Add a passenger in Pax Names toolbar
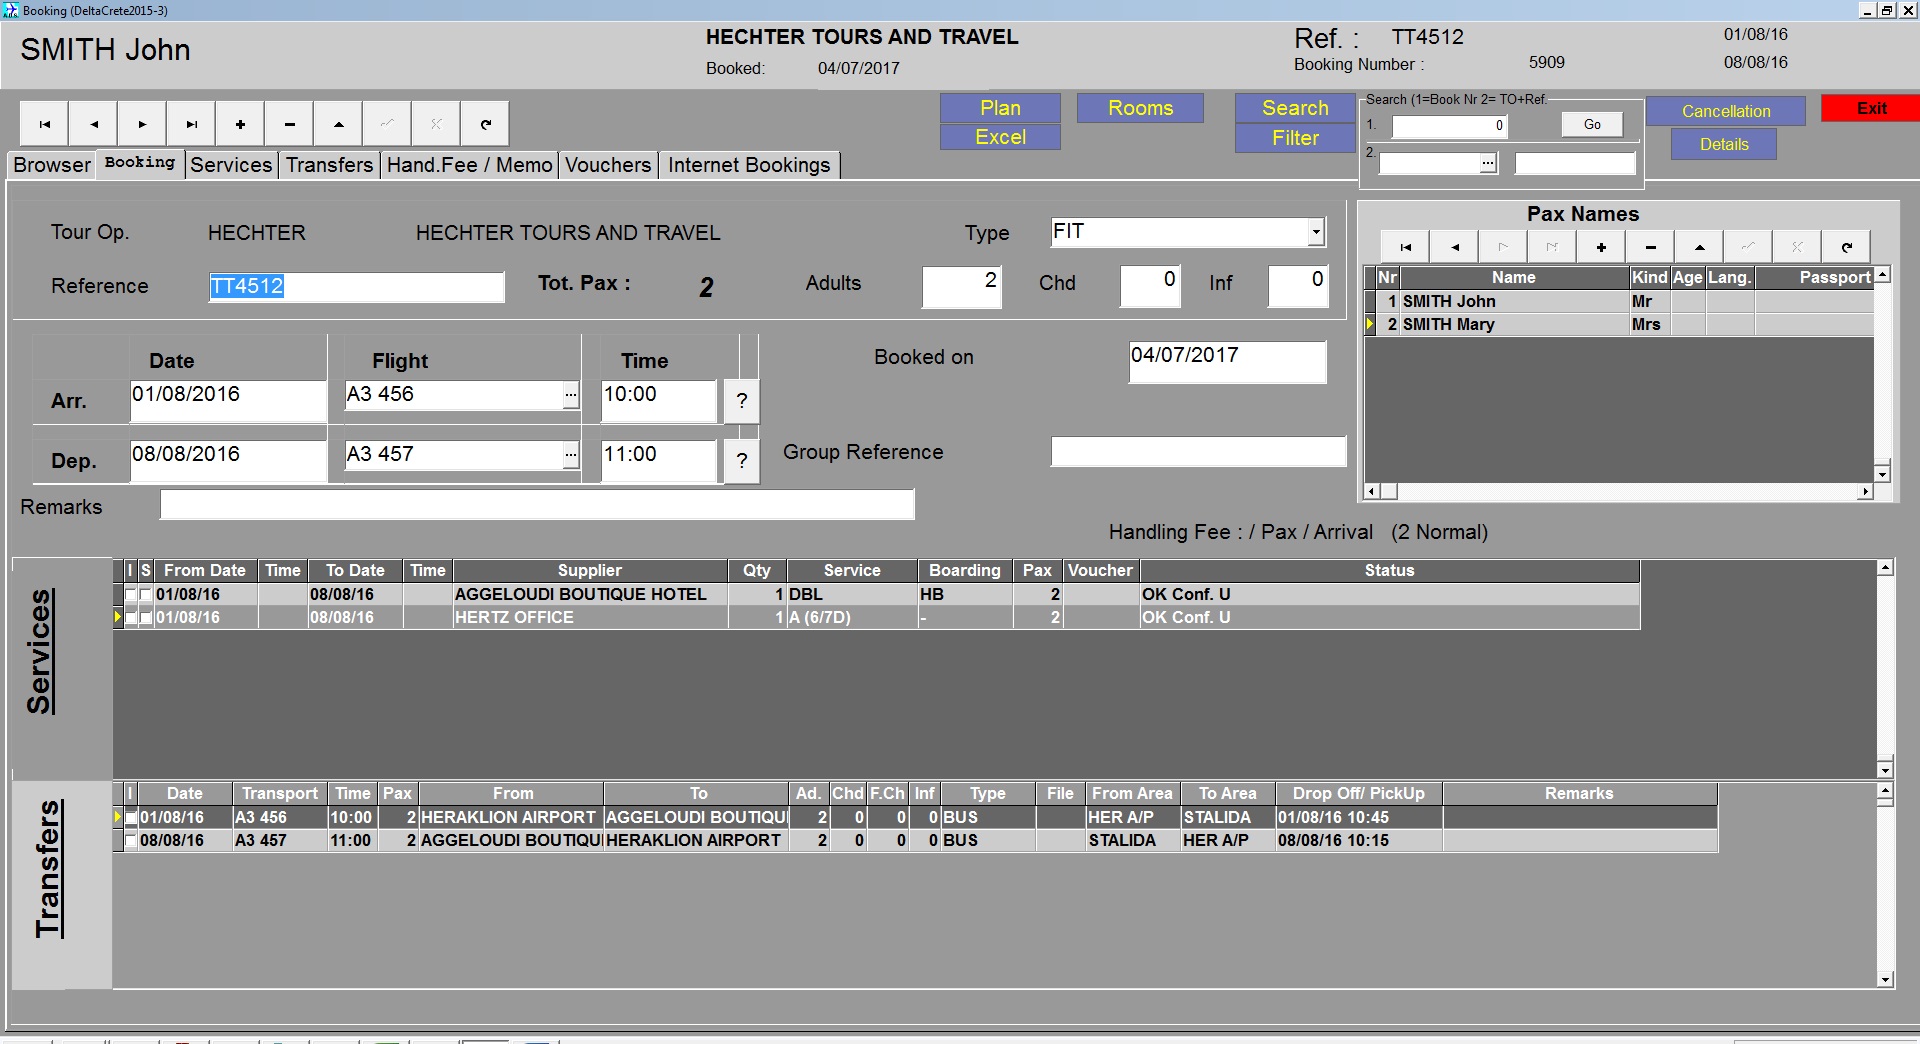This screenshot has width=1920, height=1044. click(x=1601, y=247)
